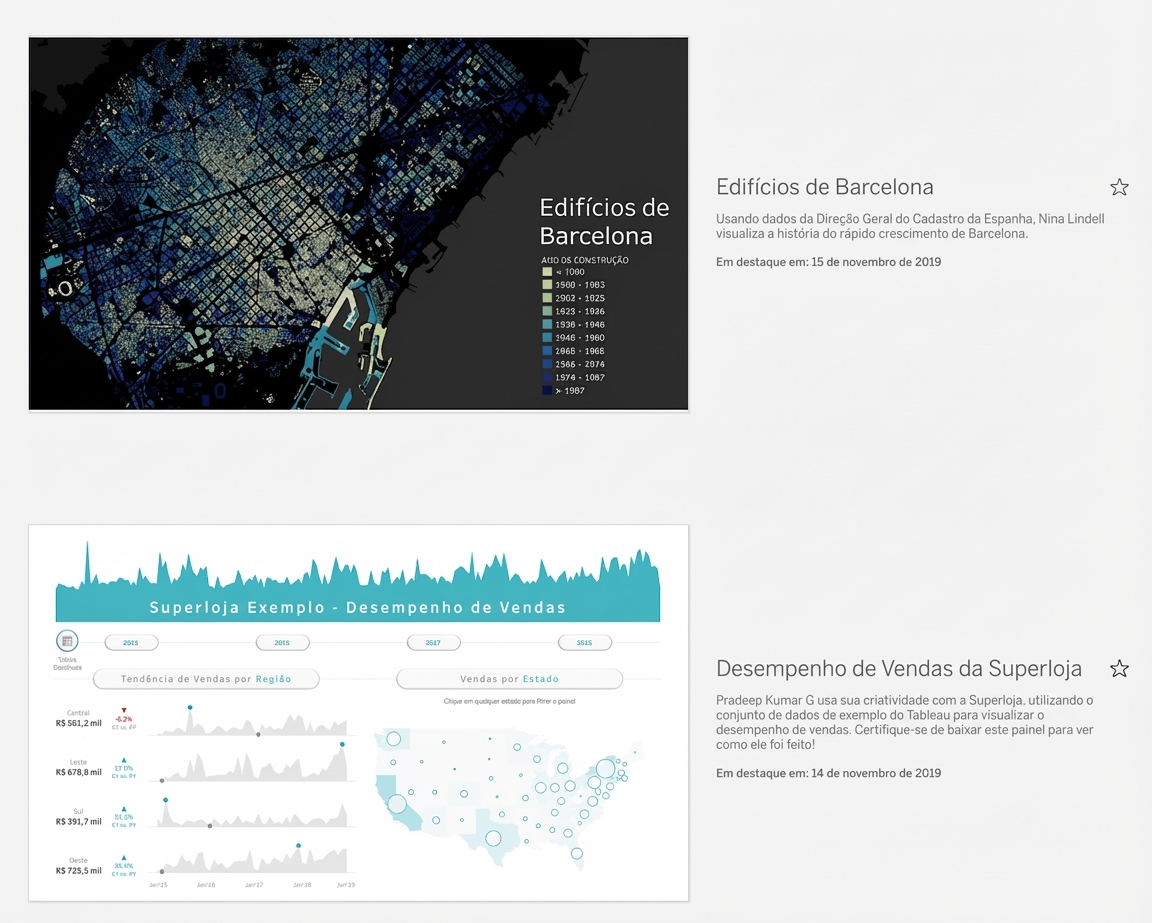Click the teal increase arrow for Leste region
The height and width of the screenshot is (923, 1152).
(123, 758)
